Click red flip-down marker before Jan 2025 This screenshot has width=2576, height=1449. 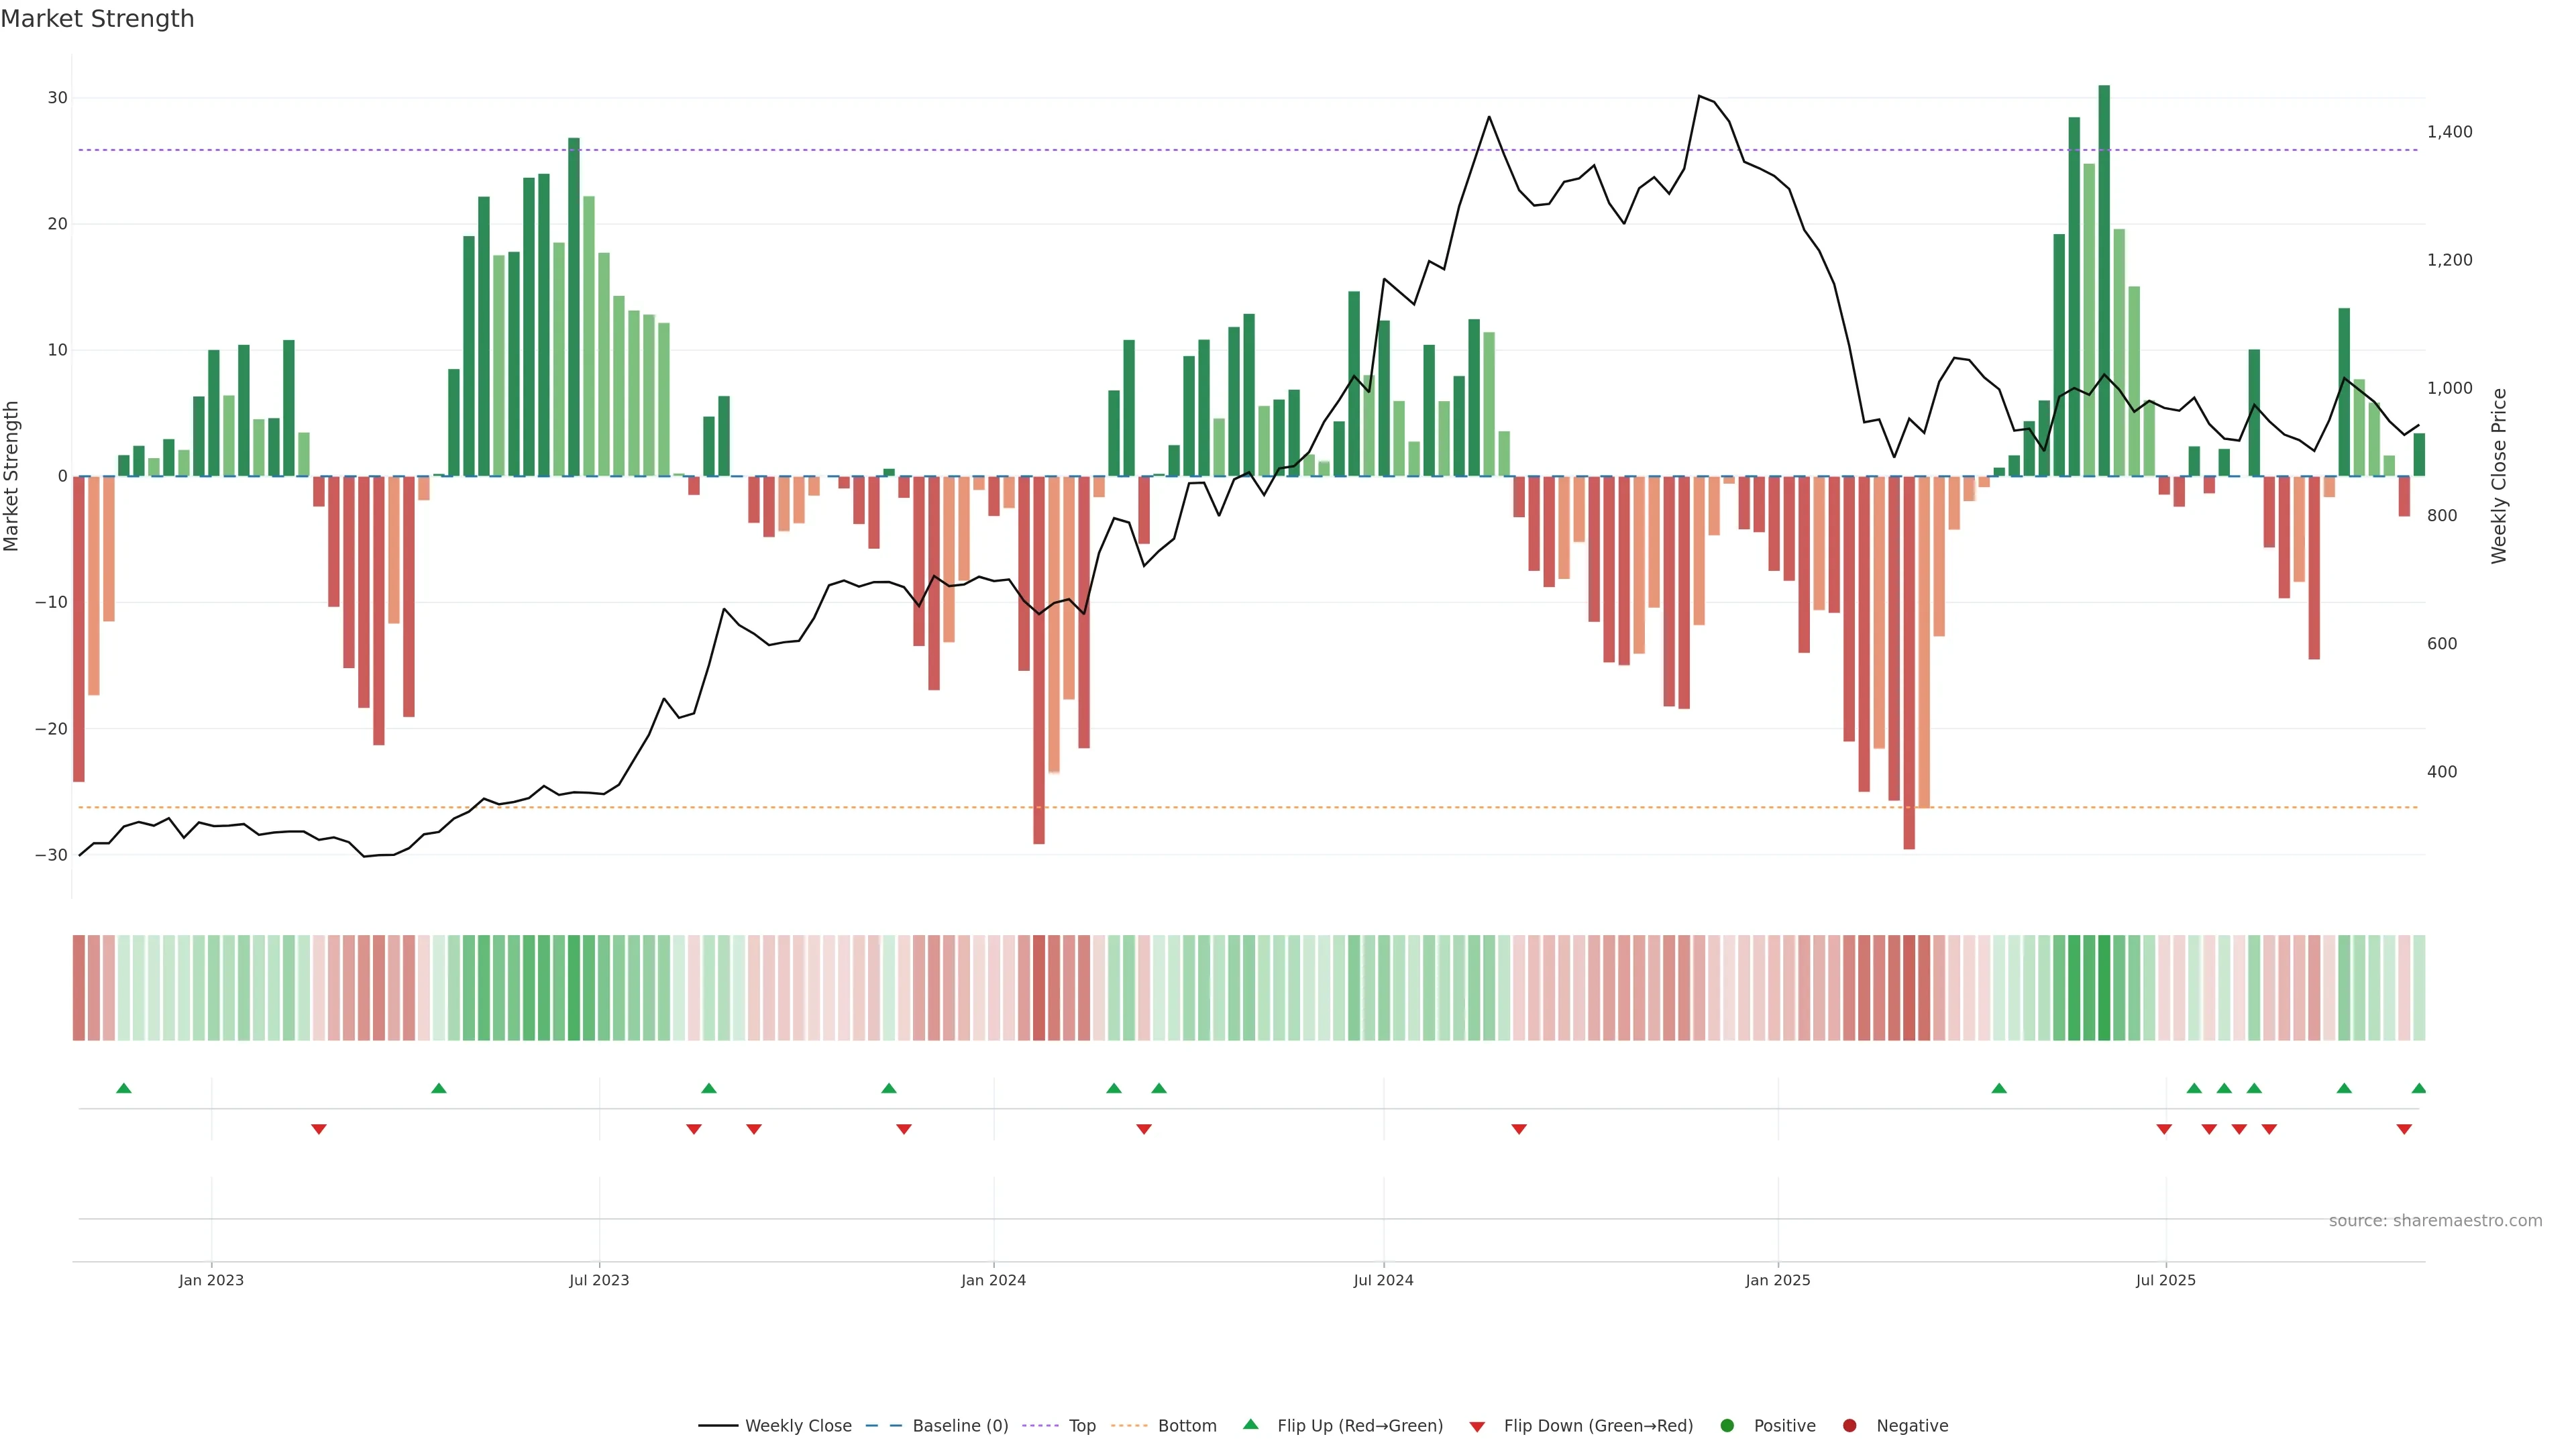point(1519,1129)
